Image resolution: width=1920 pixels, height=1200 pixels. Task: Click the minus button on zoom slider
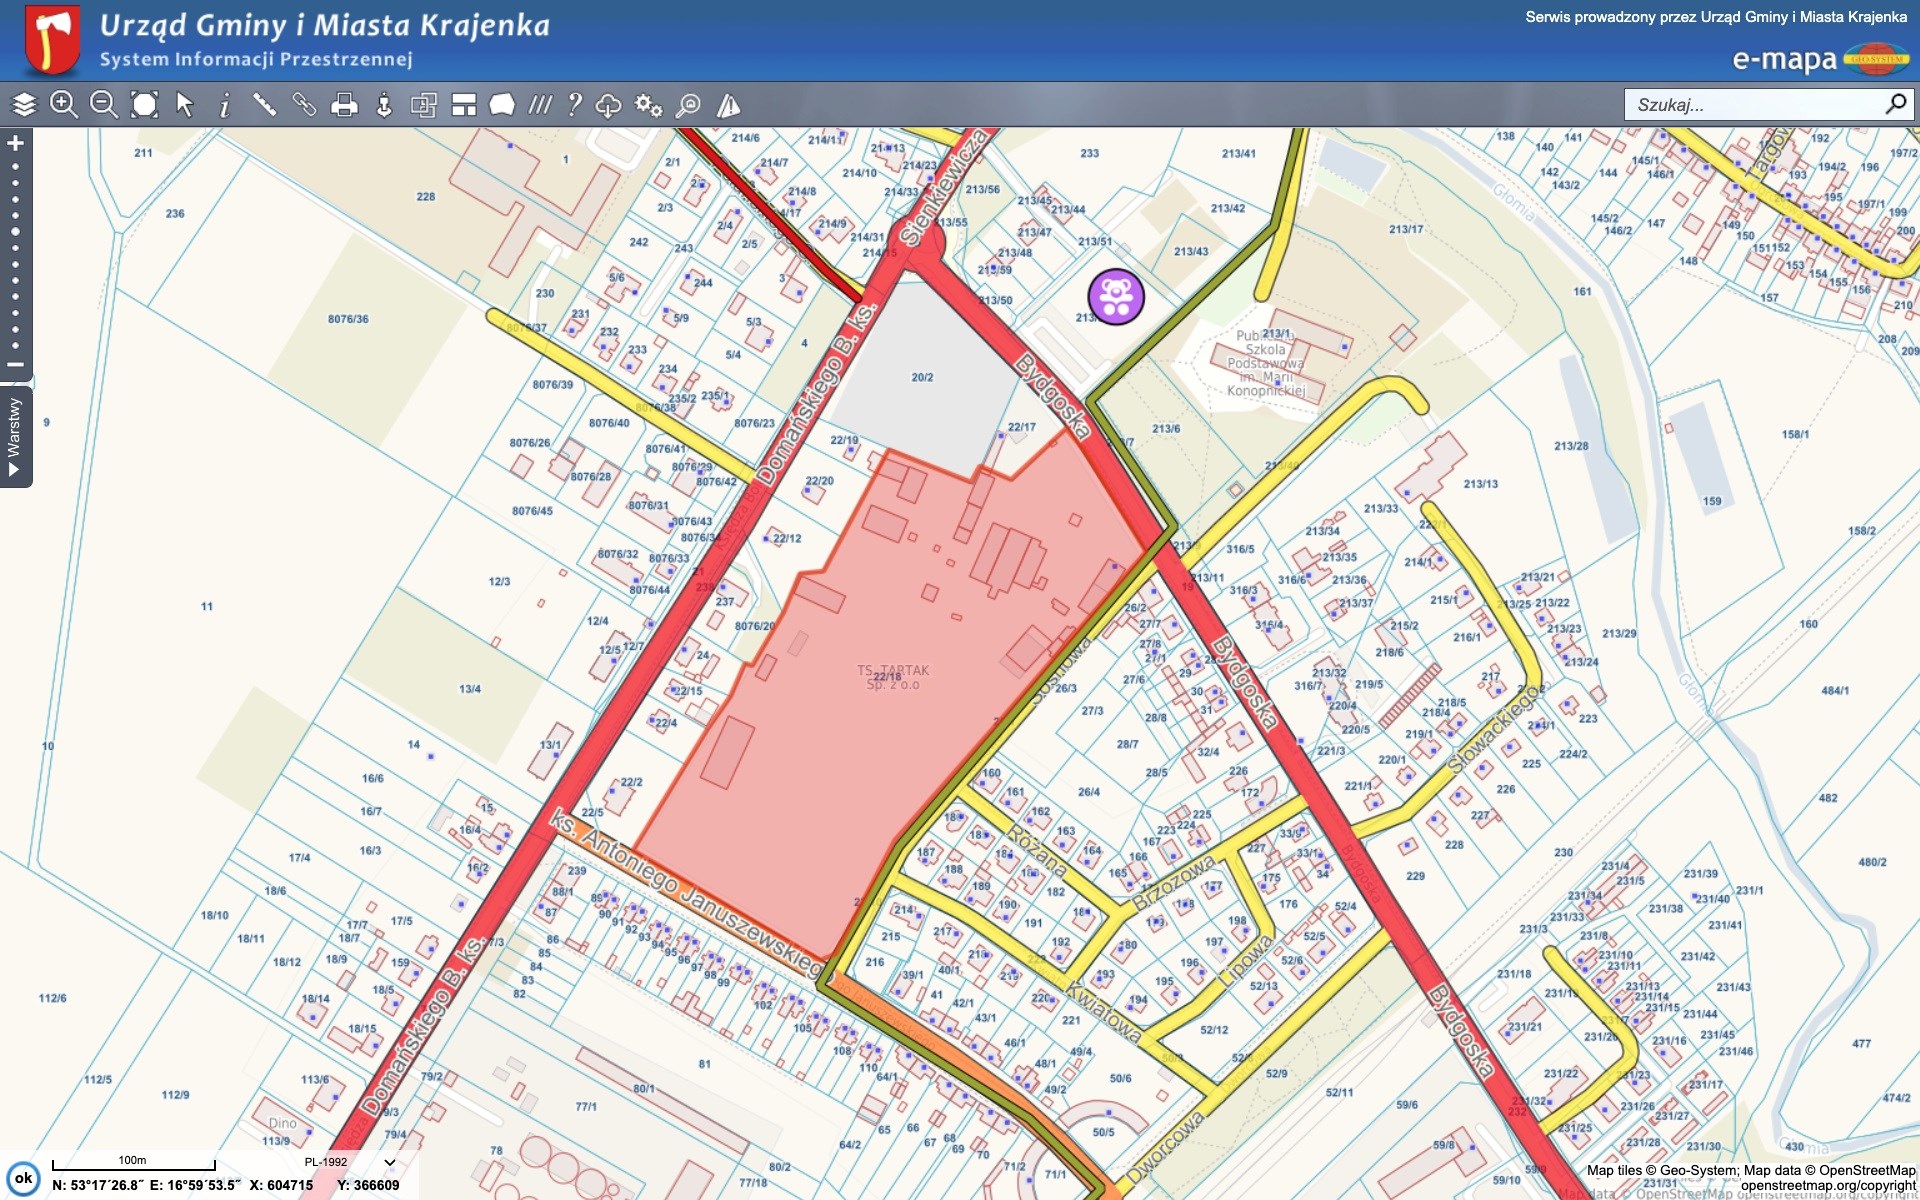coord(15,364)
